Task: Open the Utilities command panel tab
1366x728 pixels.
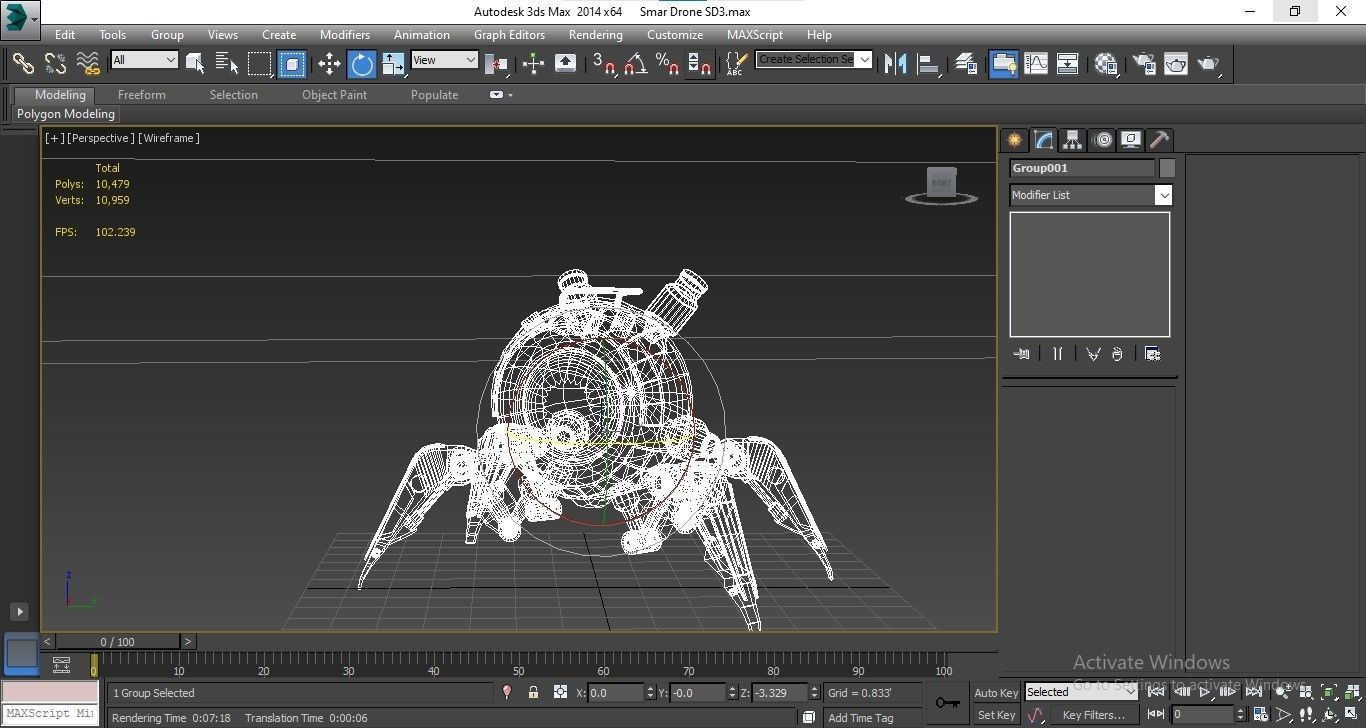Action: [x=1160, y=140]
